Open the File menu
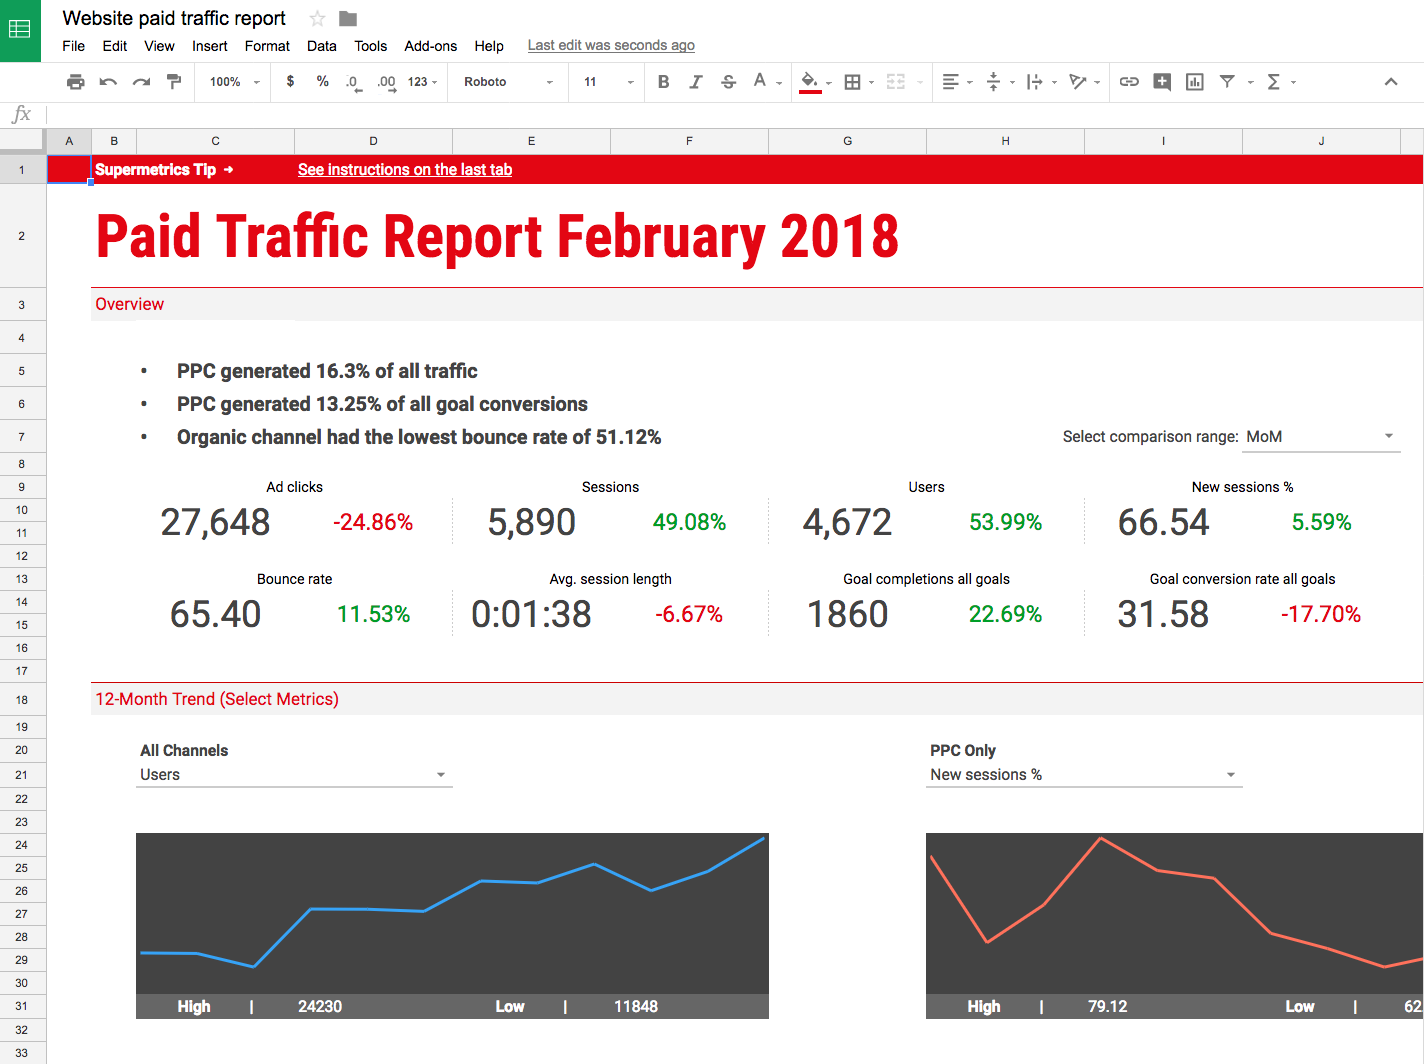This screenshot has height=1064, width=1424. (73, 46)
